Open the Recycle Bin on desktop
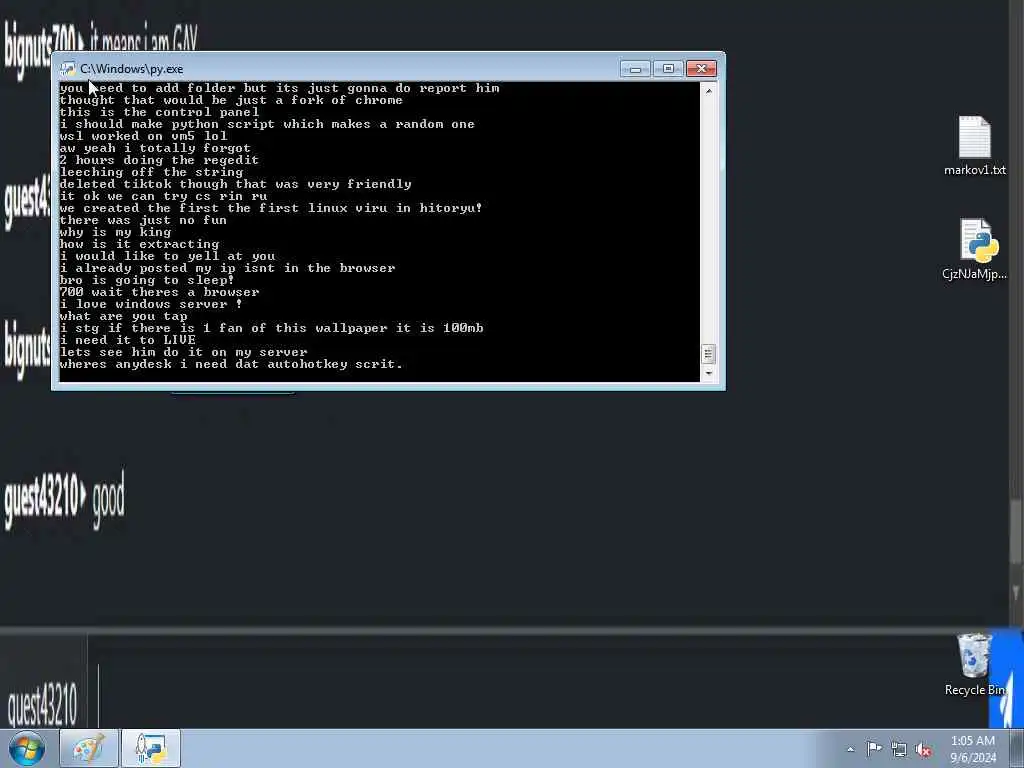Image resolution: width=1024 pixels, height=768 pixels. pos(974,664)
